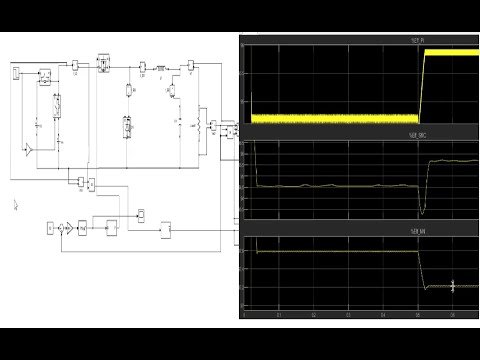
Task: Click the thick yellow waveform band in the top plot
Action: click(335, 119)
